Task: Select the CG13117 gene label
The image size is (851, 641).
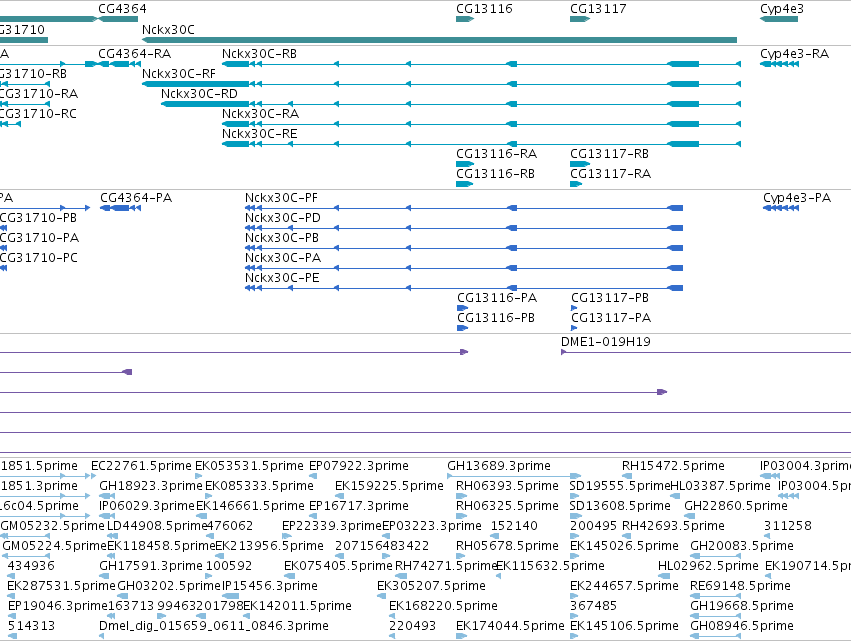Action: click(x=598, y=9)
